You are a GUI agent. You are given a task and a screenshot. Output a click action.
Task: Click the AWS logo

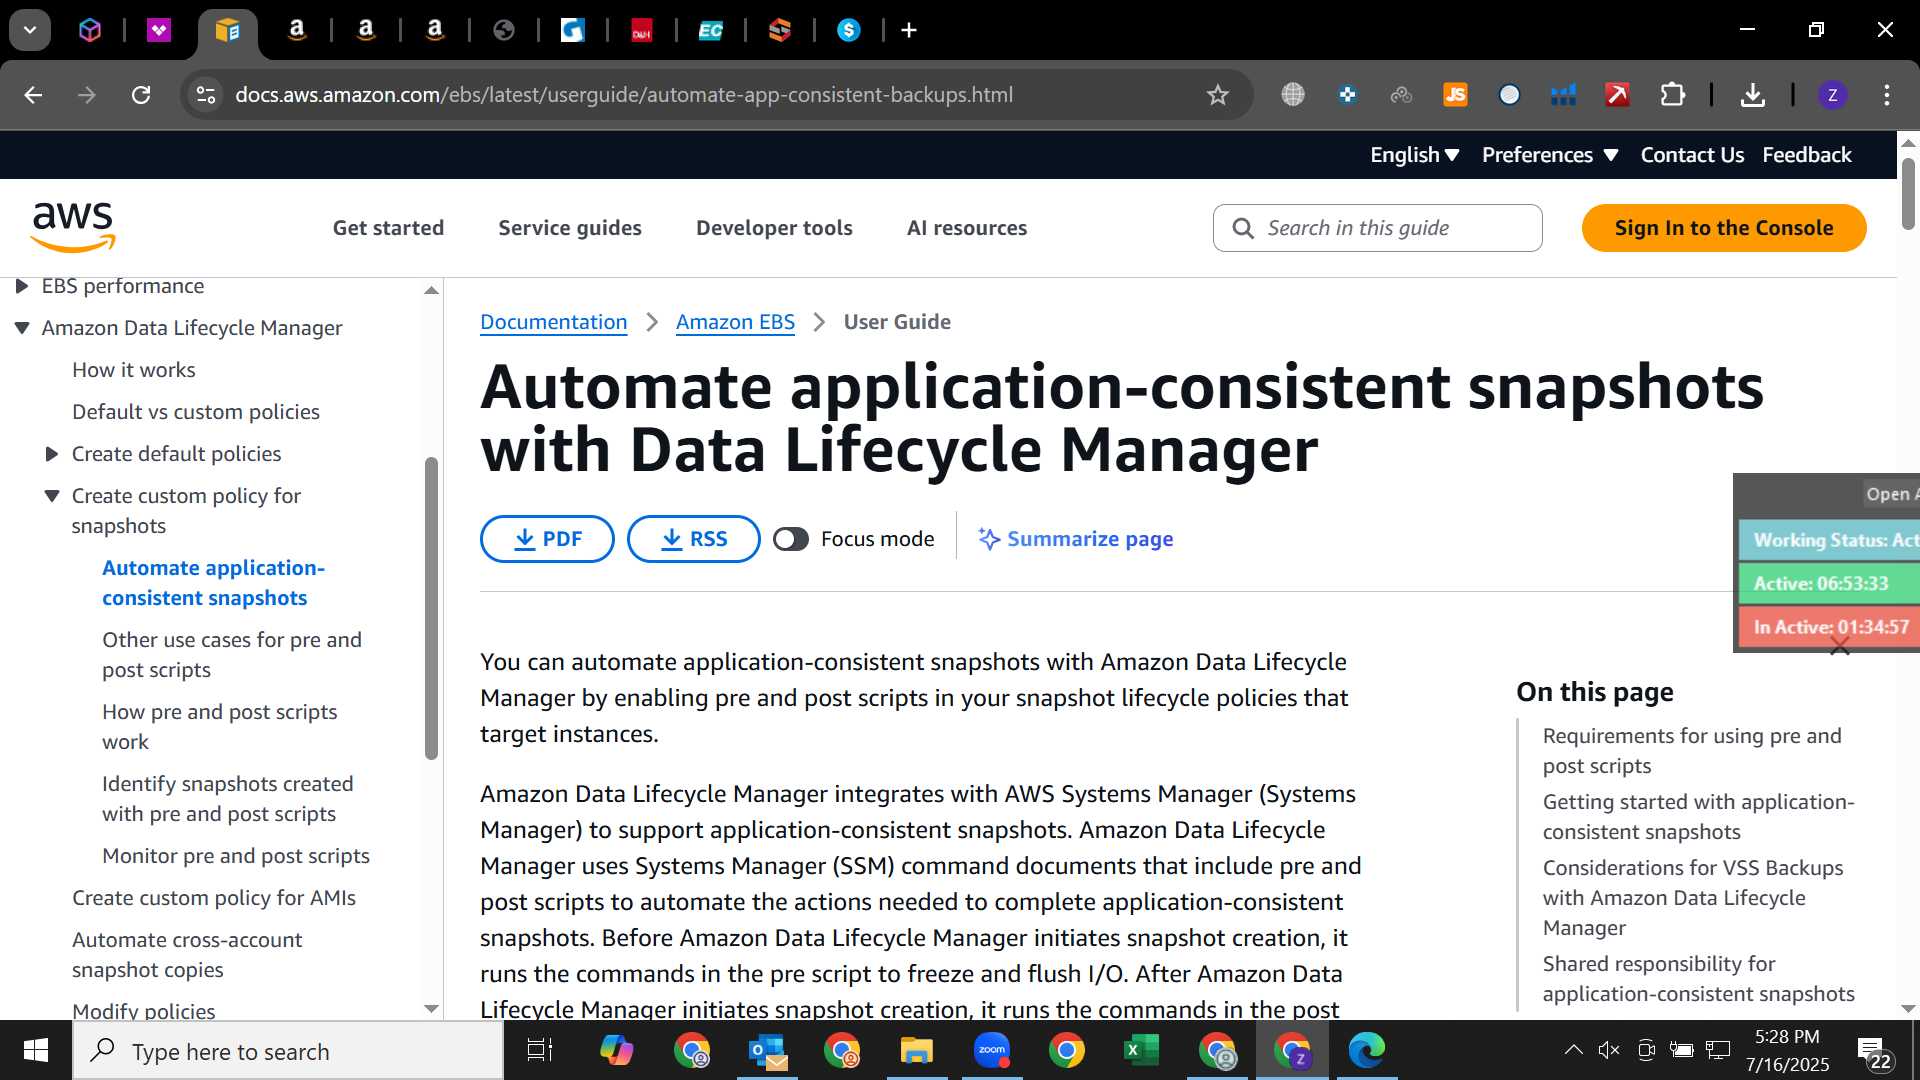click(73, 227)
